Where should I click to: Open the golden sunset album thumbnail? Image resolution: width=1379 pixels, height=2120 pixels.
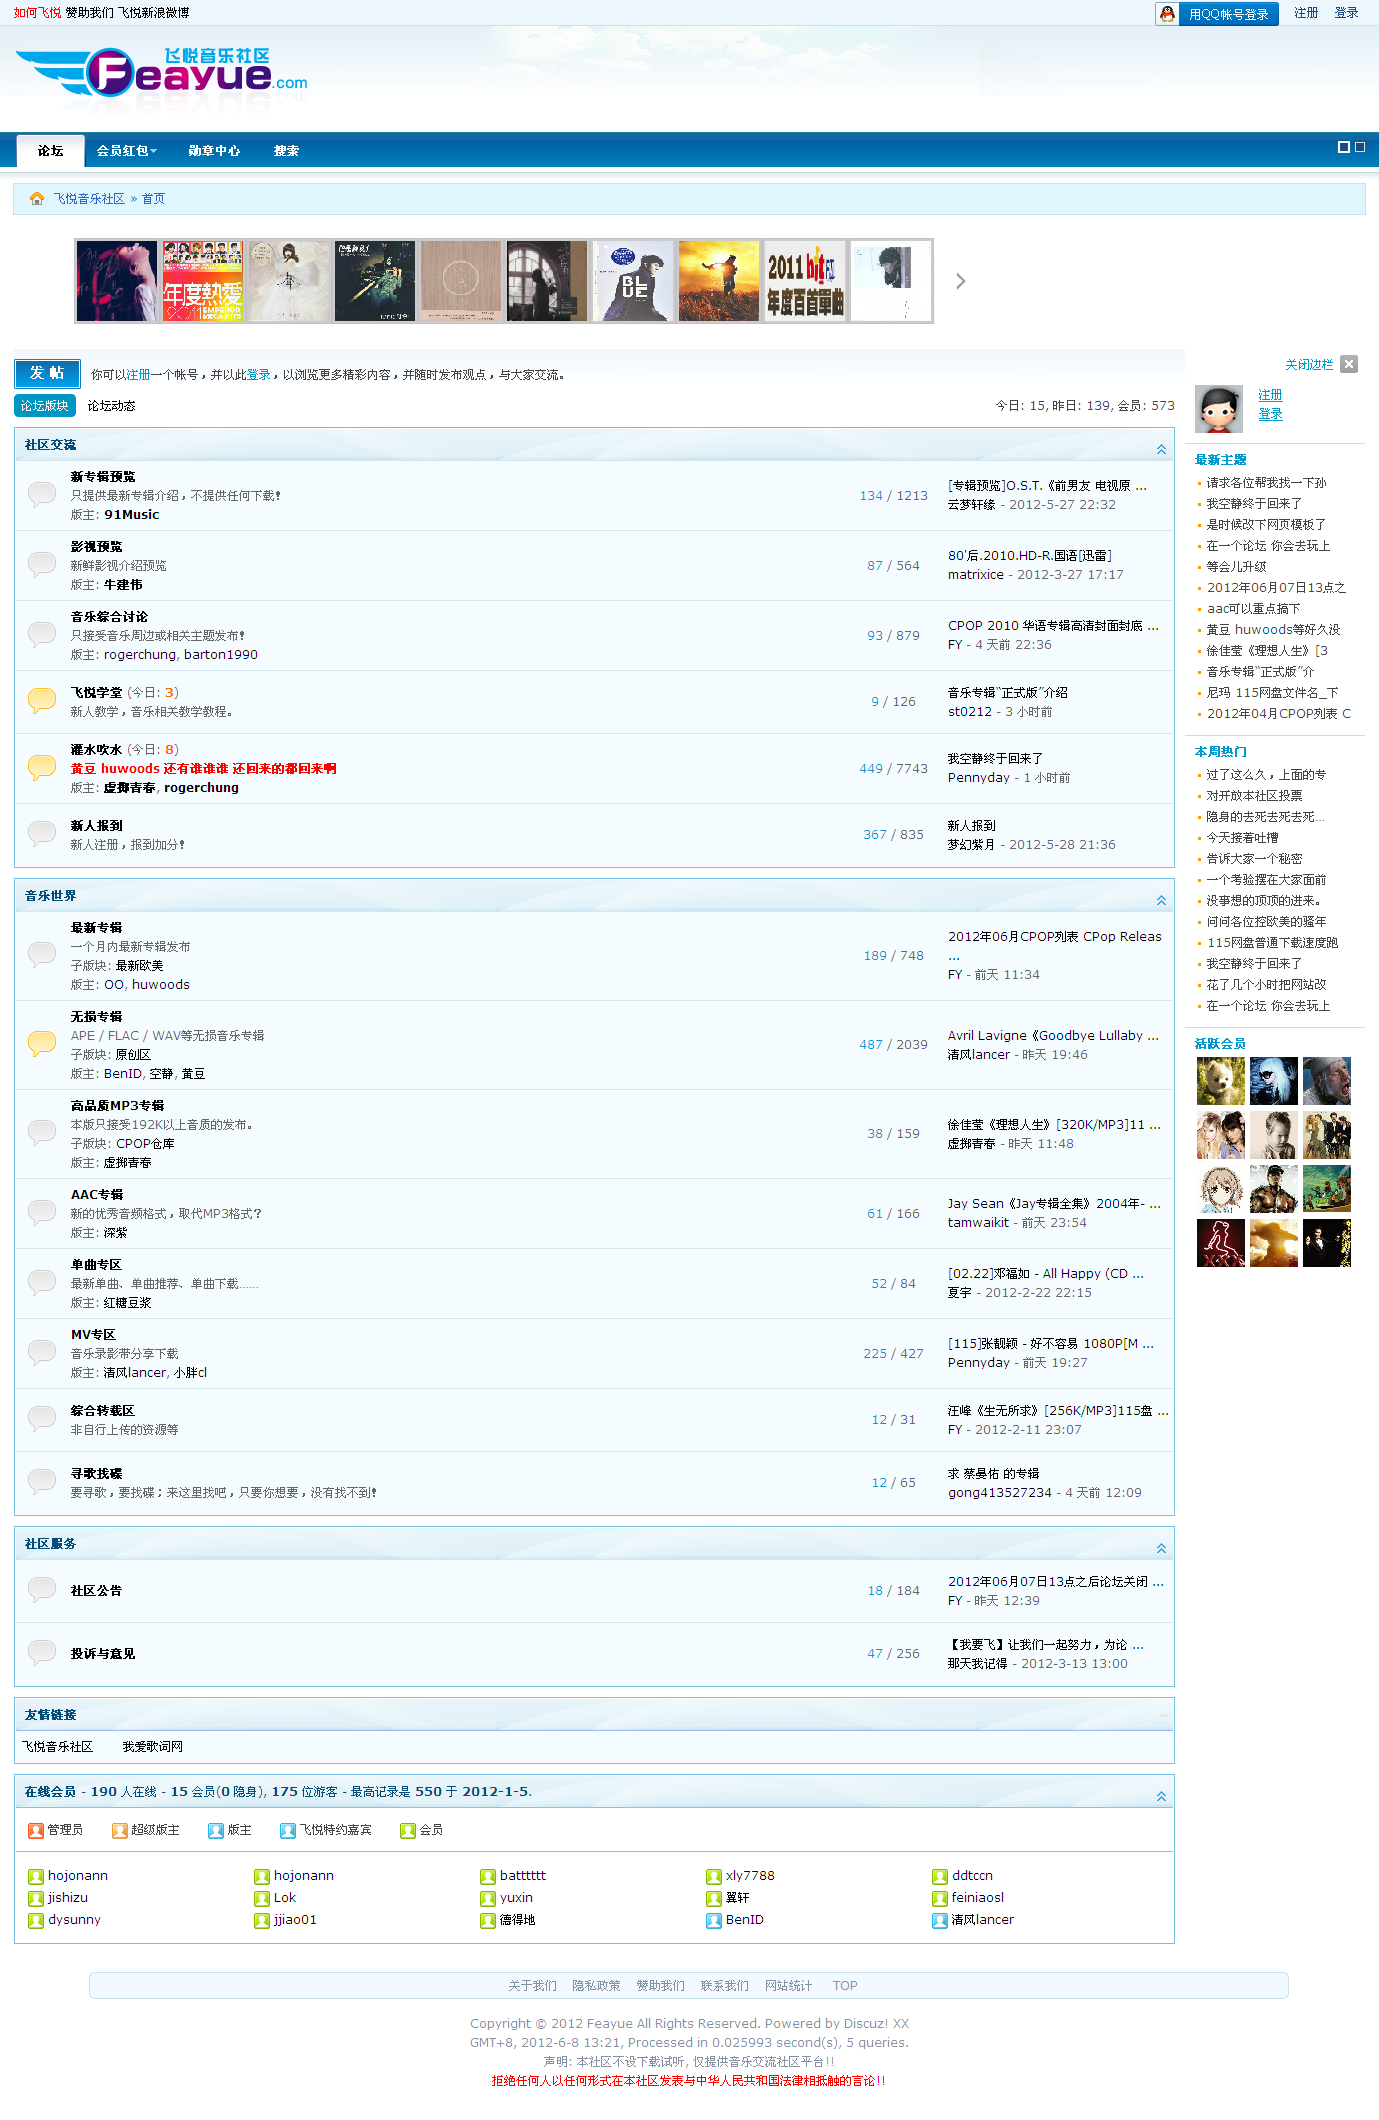(x=719, y=281)
